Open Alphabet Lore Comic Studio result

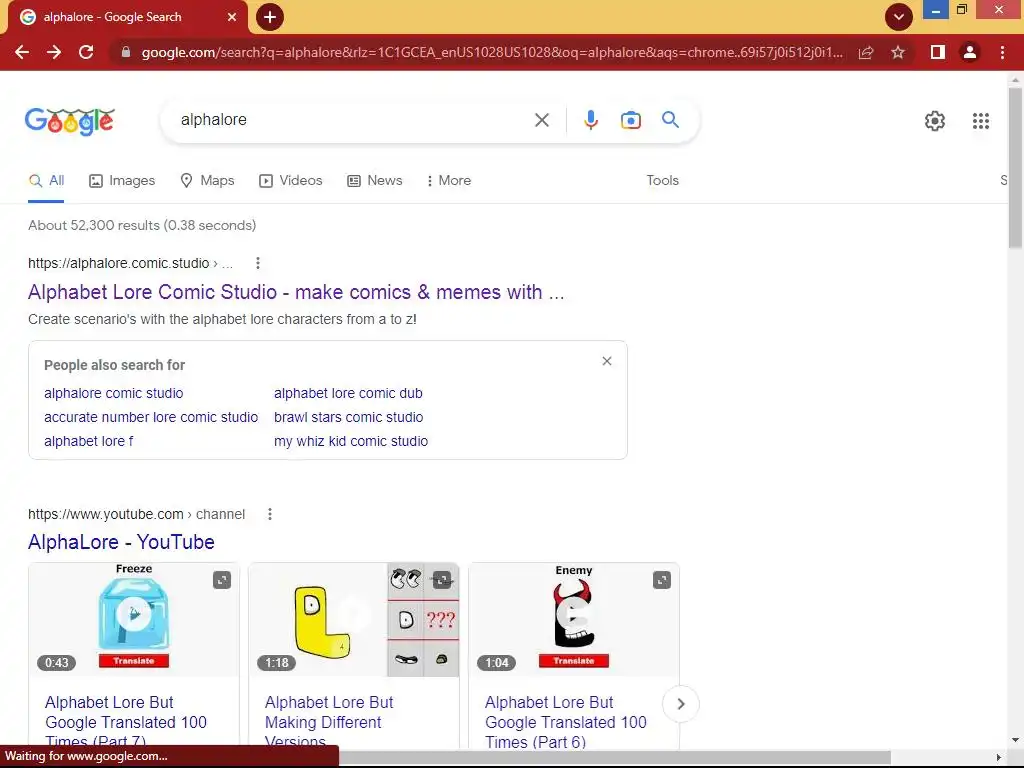pos(296,292)
